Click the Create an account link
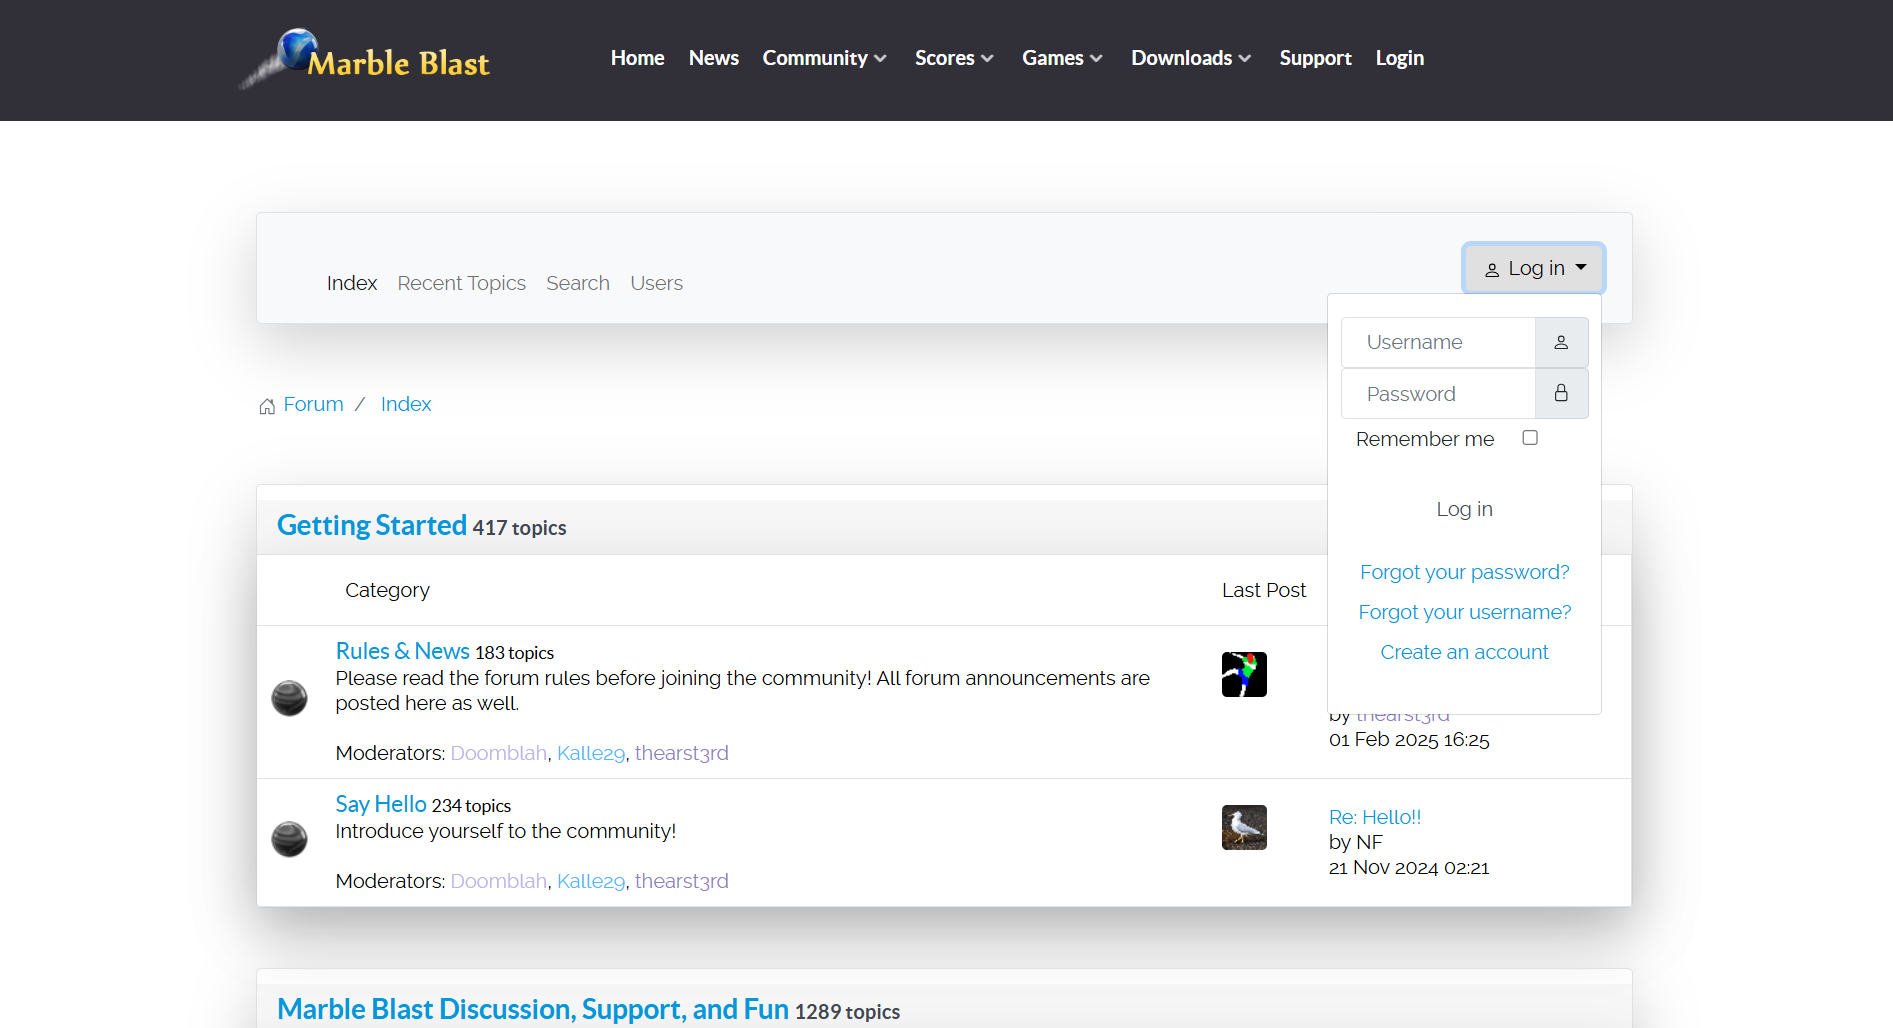This screenshot has width=1893, height=1028. click(1464, 653)
